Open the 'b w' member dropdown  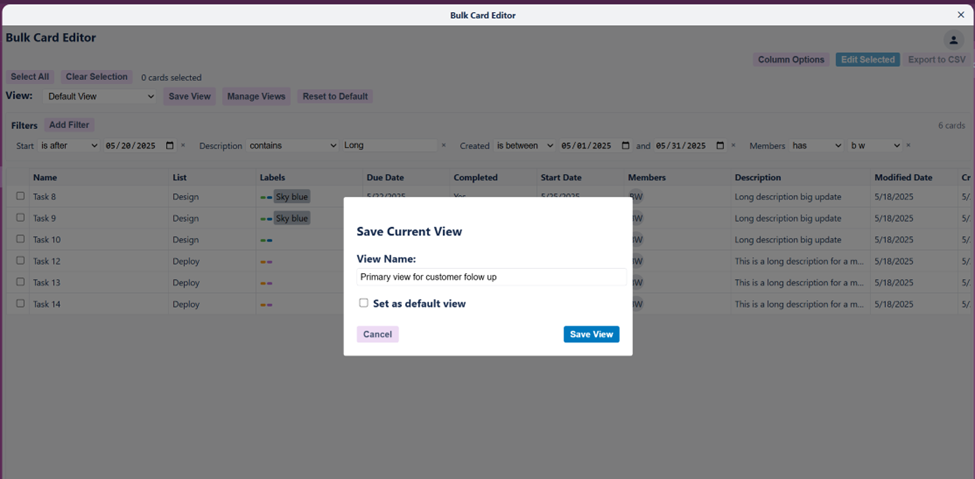(x=875, y=146)
